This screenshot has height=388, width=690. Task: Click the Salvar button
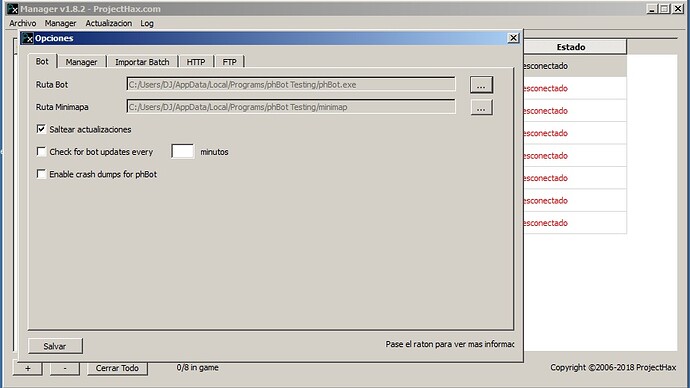[x=55, y=346]
